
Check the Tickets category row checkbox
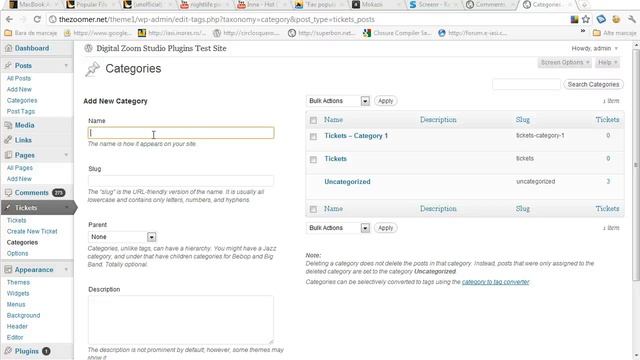click(x=313, y=160)
